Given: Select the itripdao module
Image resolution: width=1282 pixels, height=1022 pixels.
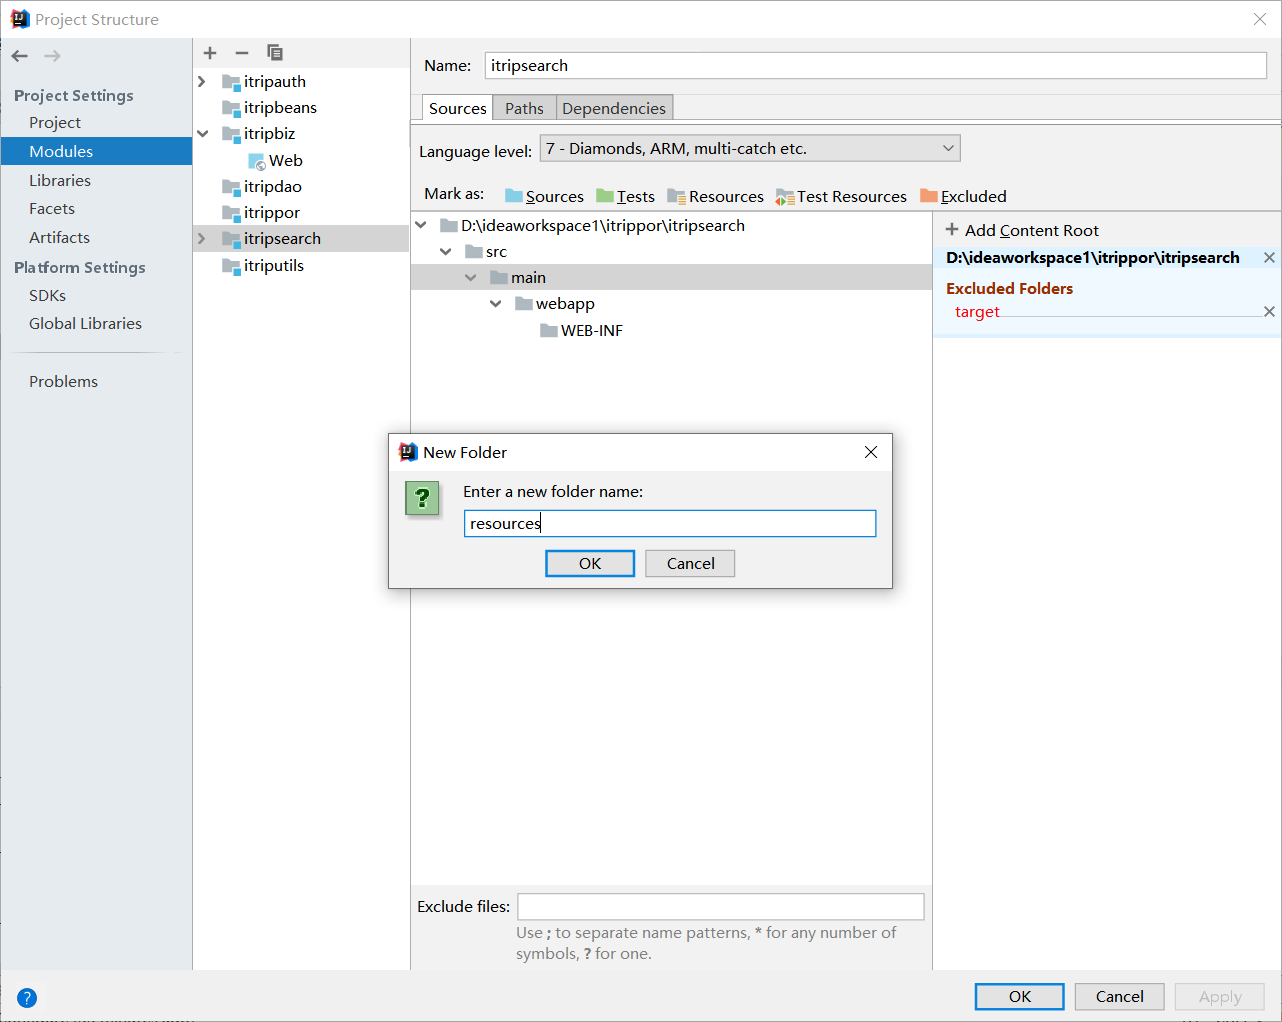Looking at the screenshot, I should 262,186.
